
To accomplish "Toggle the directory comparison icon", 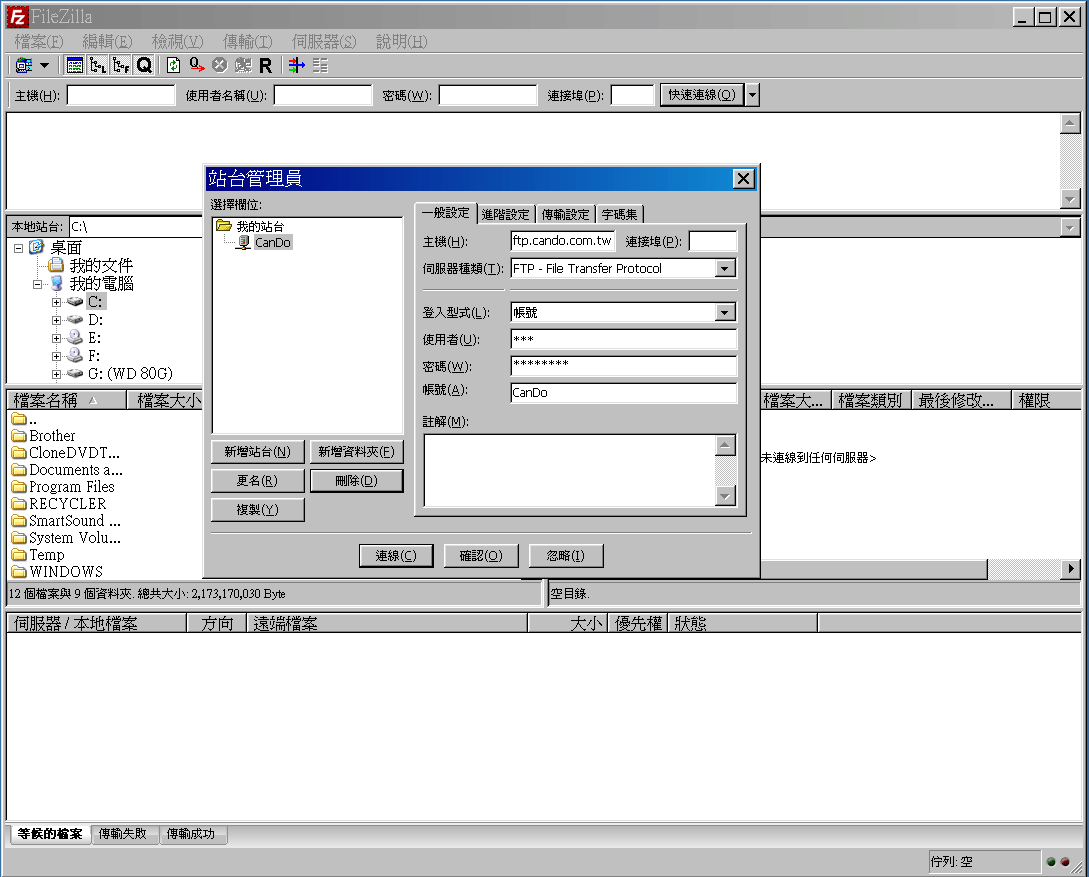I will coord(320,65).
